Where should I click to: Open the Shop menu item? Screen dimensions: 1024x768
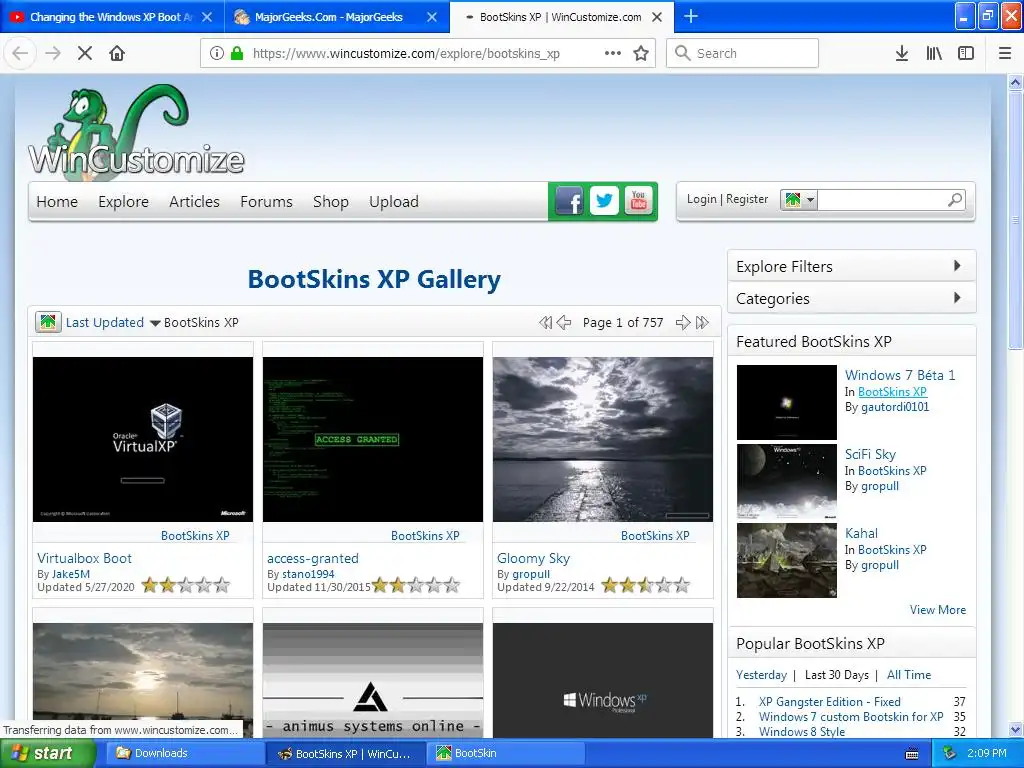point(330,202)
